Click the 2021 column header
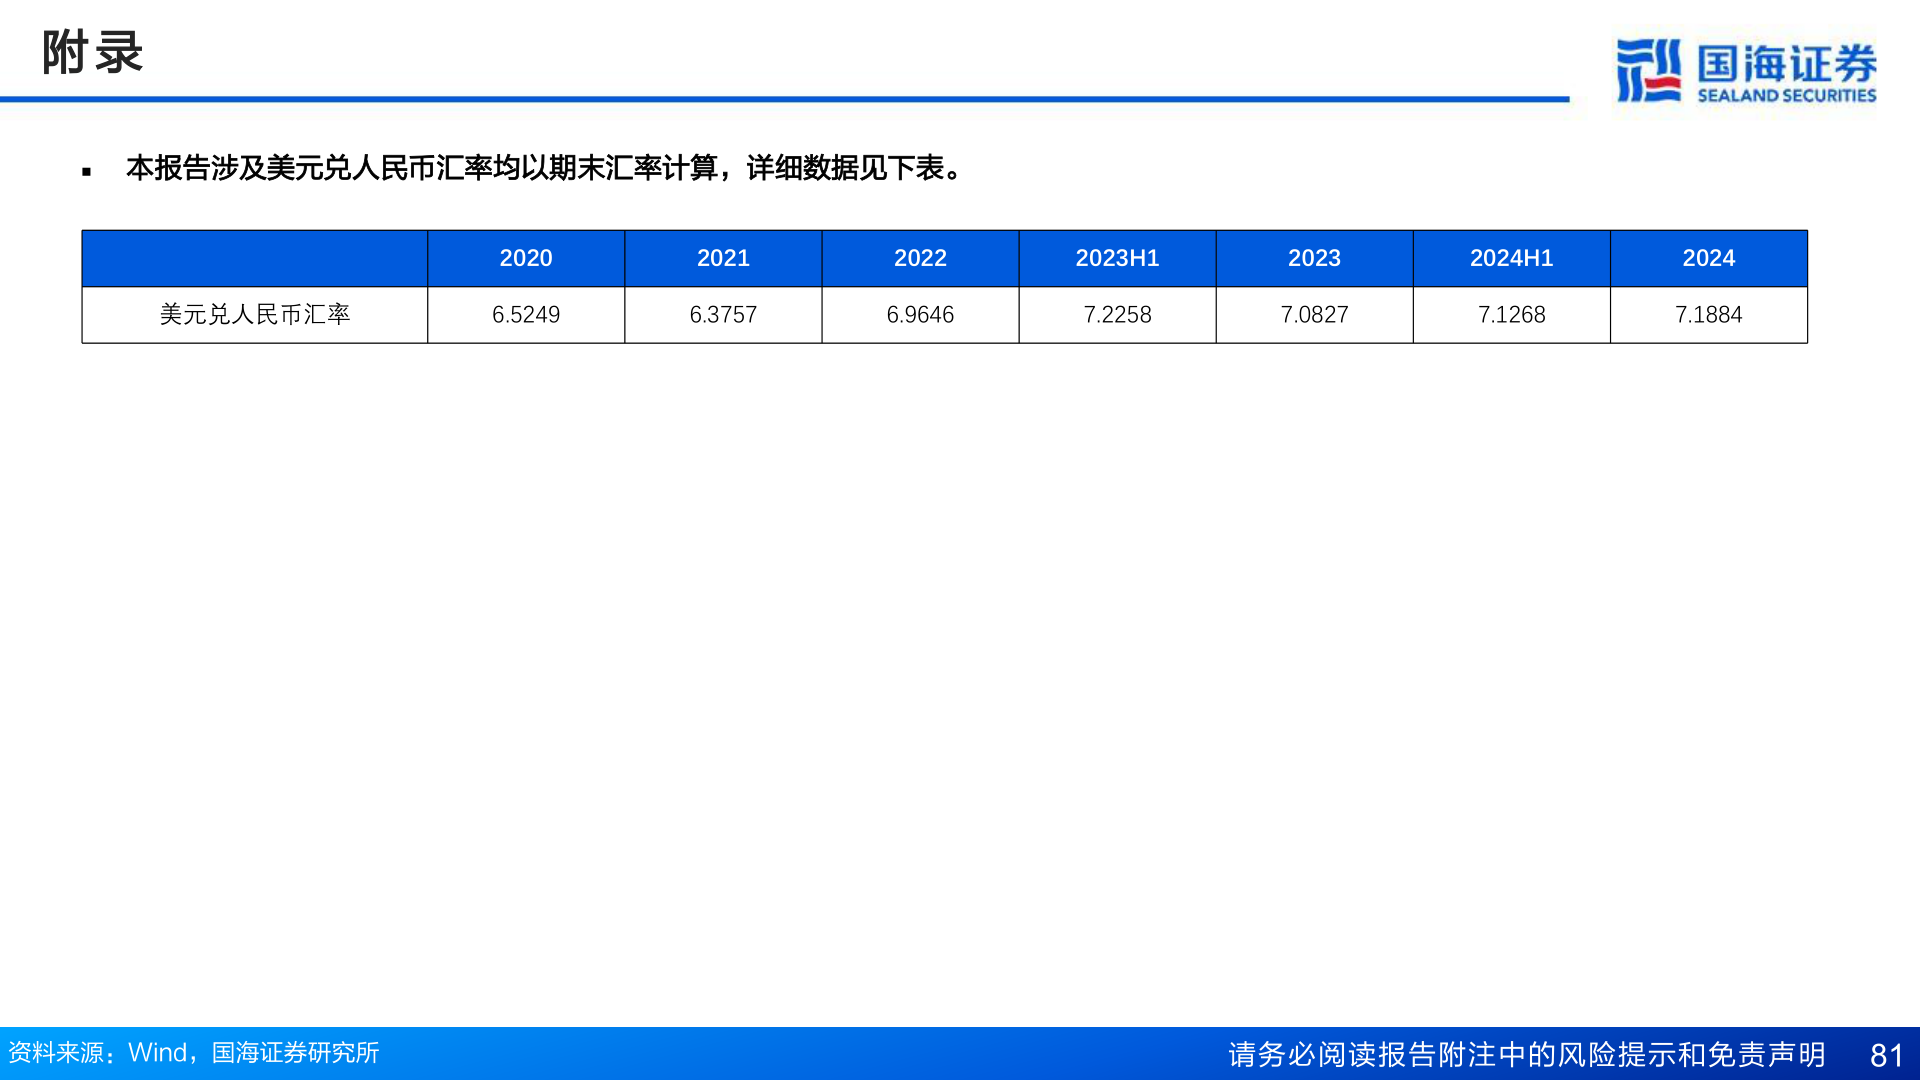Screen dimensions: 1920x1080 (x=723, y=258)
